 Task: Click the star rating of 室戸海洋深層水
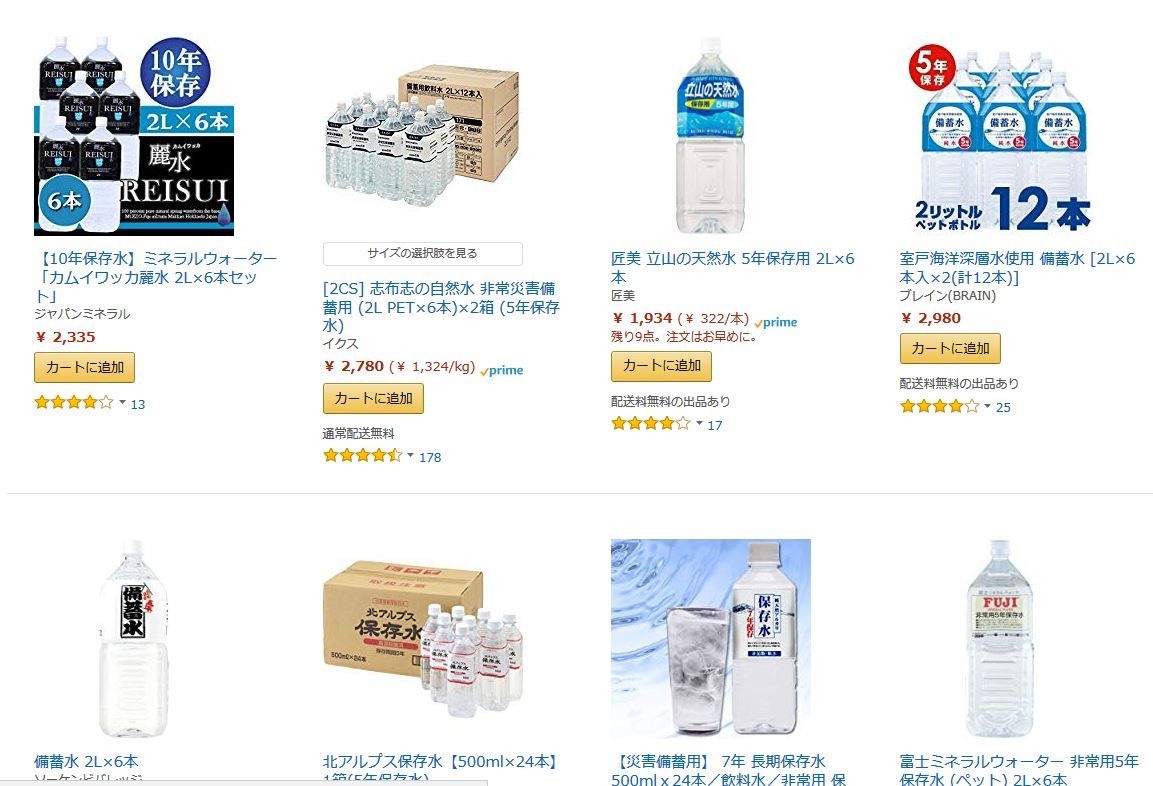coord(940,406)
